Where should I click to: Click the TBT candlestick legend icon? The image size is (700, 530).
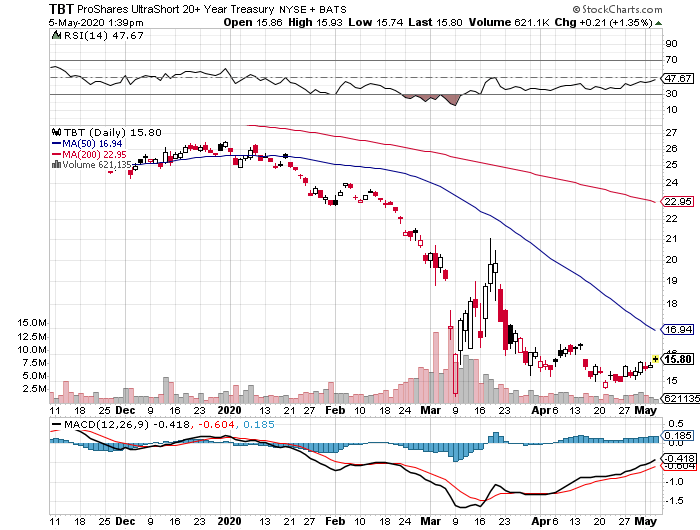57,132
